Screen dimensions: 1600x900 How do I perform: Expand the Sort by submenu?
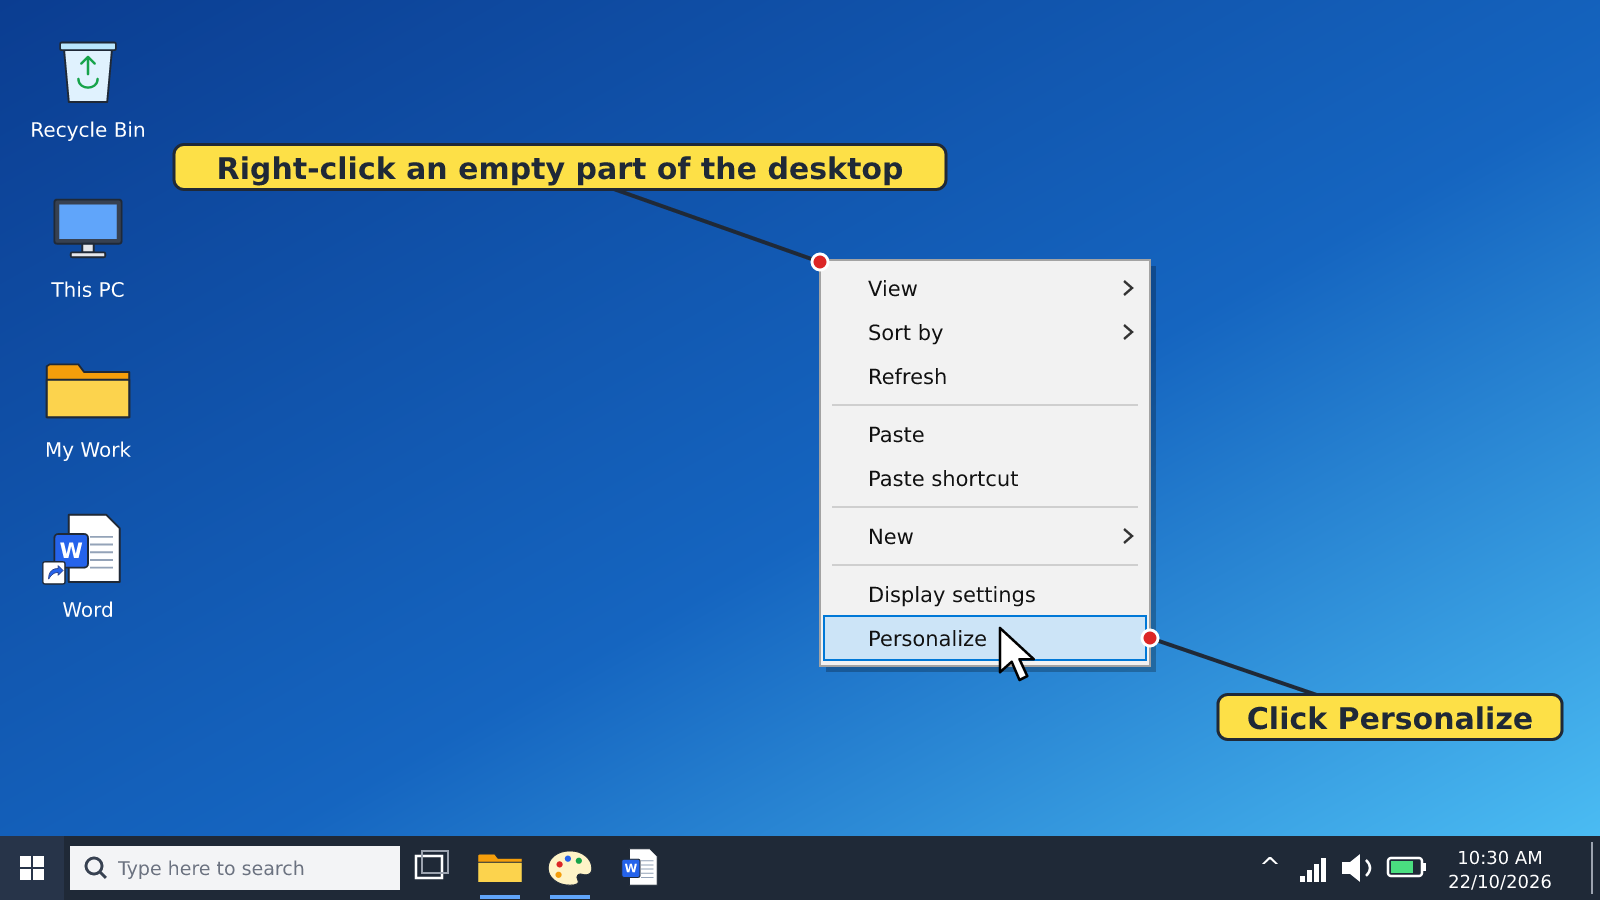tap(985, 332)
